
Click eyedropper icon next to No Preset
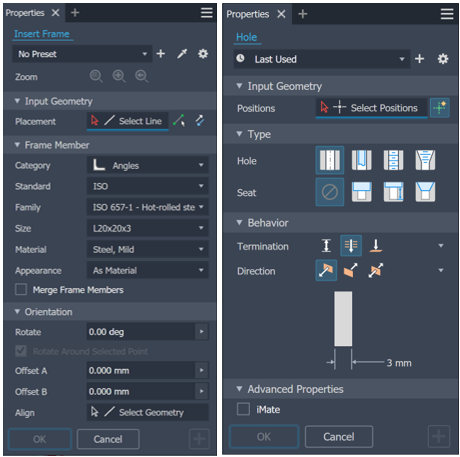click(x=182, y=54)
